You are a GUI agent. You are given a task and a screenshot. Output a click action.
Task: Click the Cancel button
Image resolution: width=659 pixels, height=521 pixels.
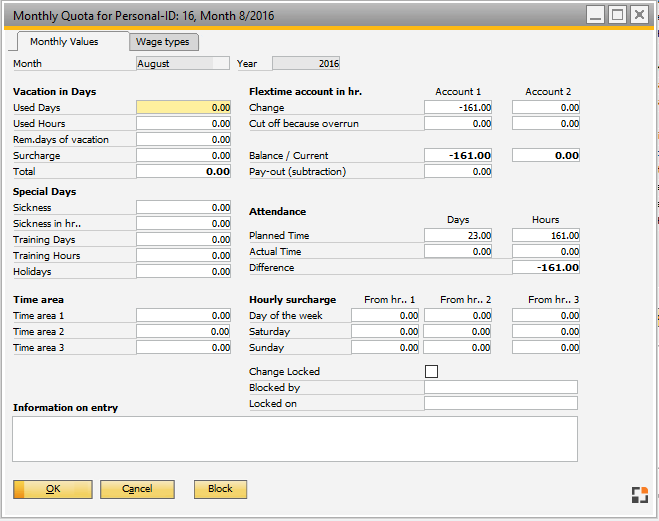tap(137, 489)
